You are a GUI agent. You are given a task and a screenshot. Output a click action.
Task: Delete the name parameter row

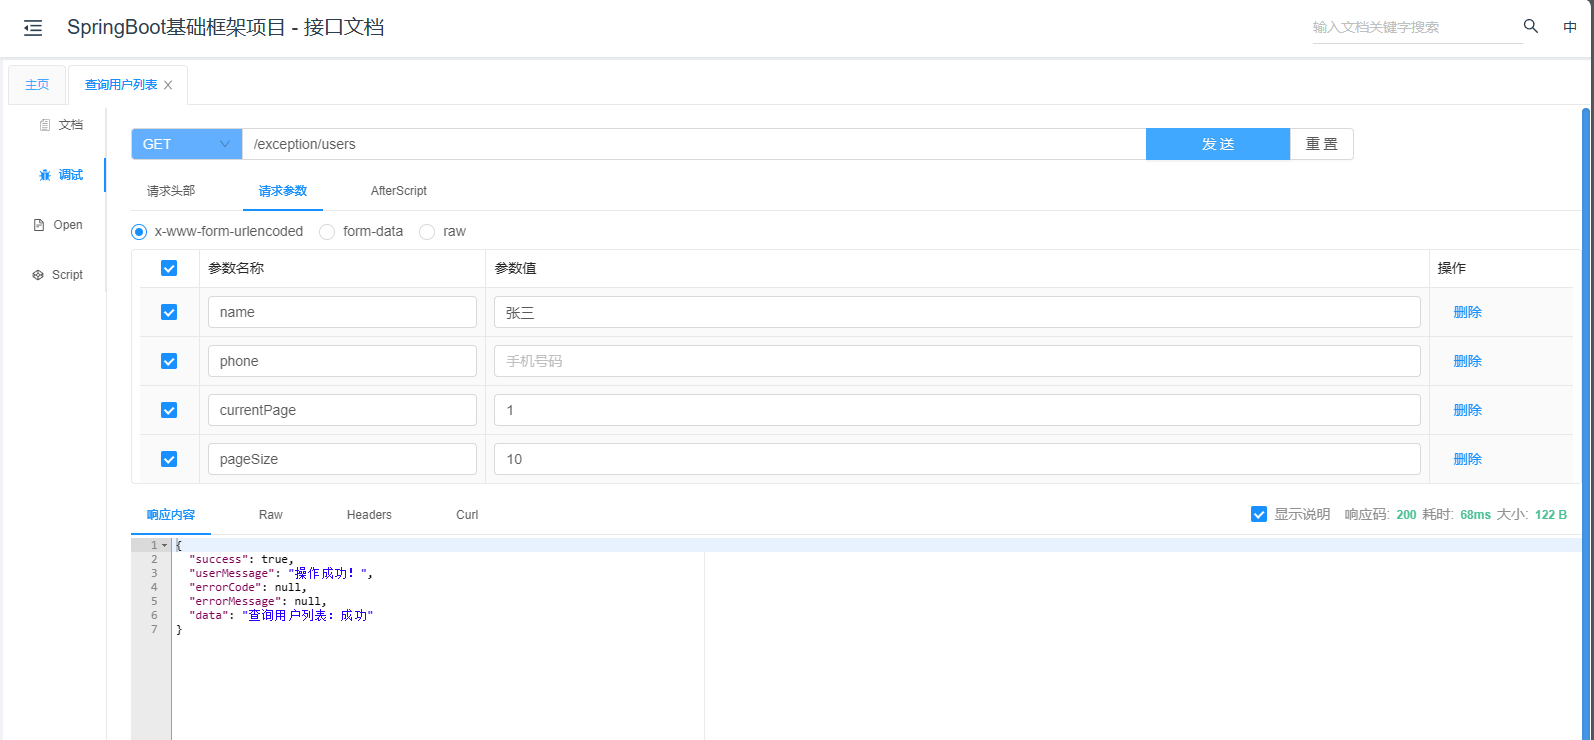tap(1467, 312)
